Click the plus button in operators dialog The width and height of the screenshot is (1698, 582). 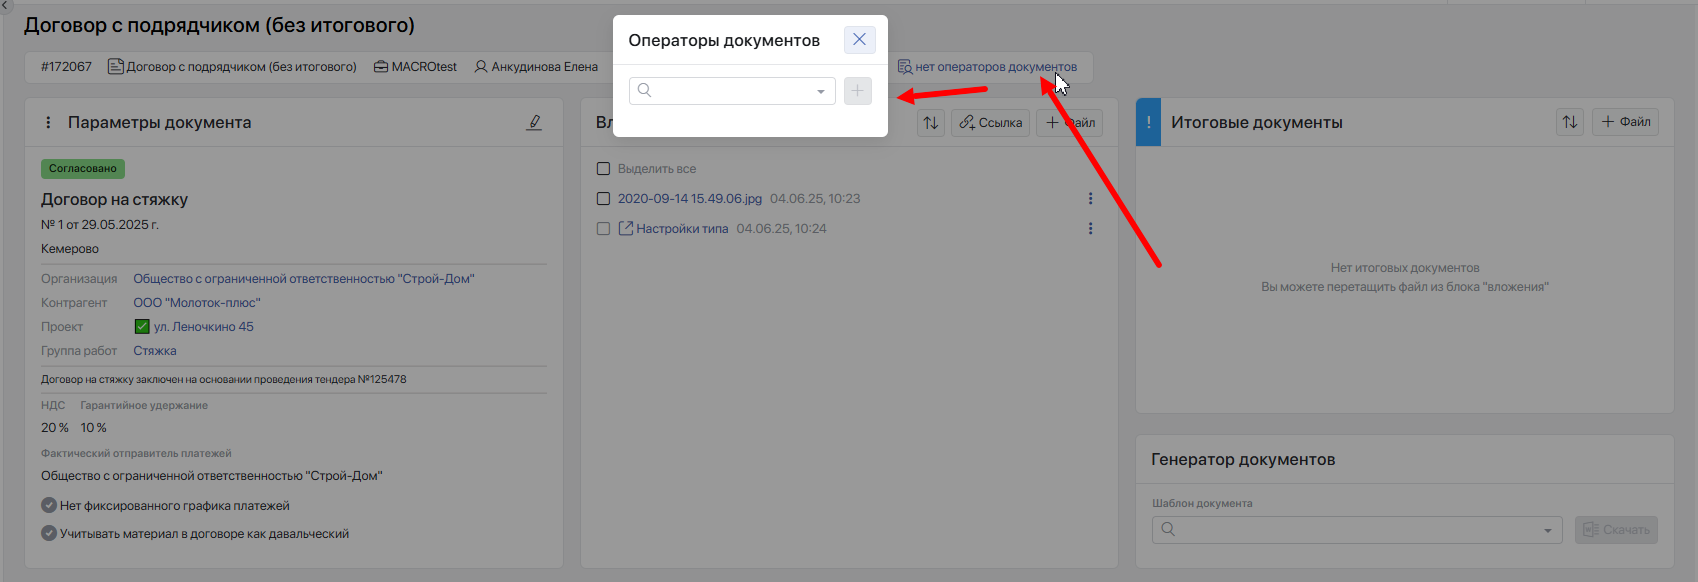pos(857,91)
